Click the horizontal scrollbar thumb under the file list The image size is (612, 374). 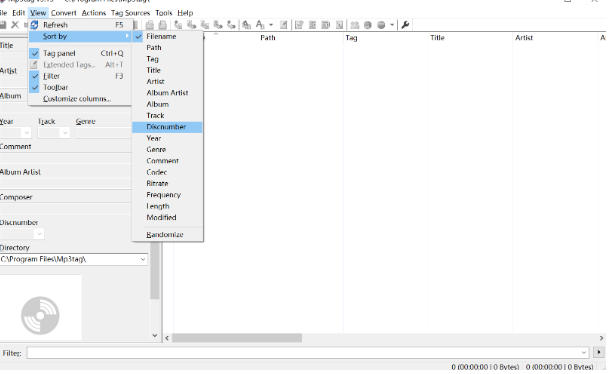[x=237, y=338]
